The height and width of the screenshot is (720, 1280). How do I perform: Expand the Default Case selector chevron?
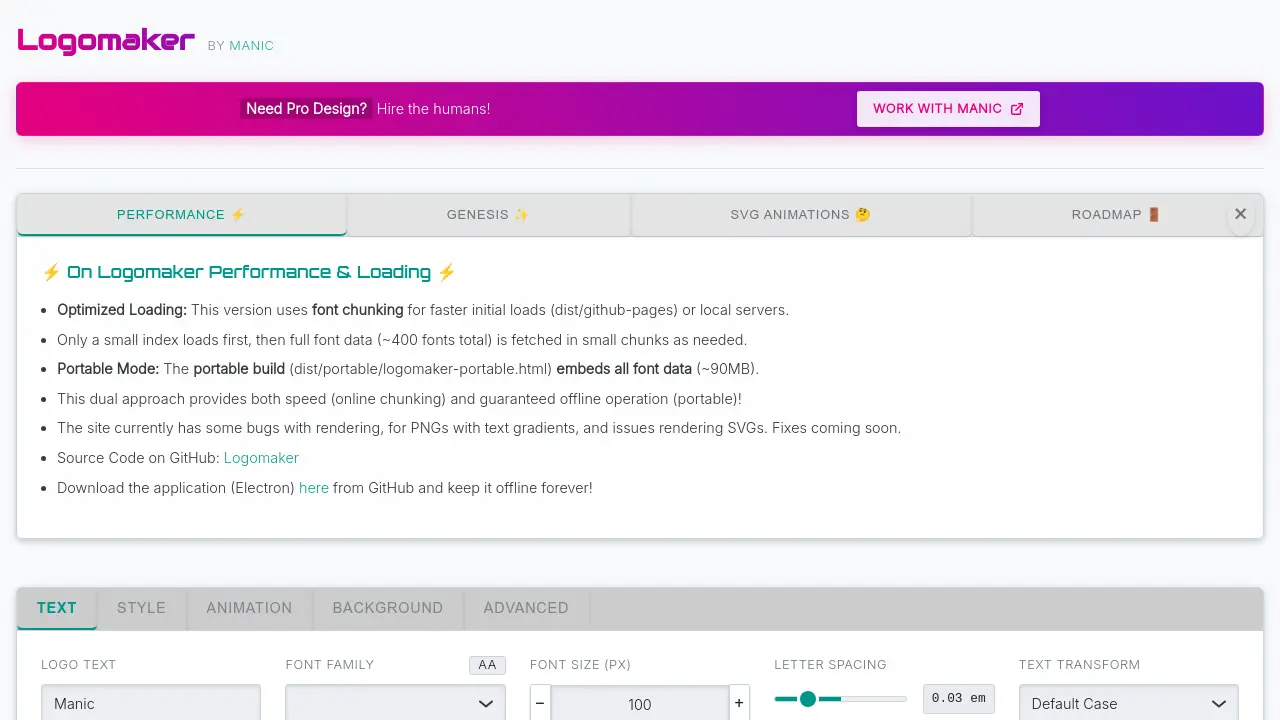pos(1219,703)
